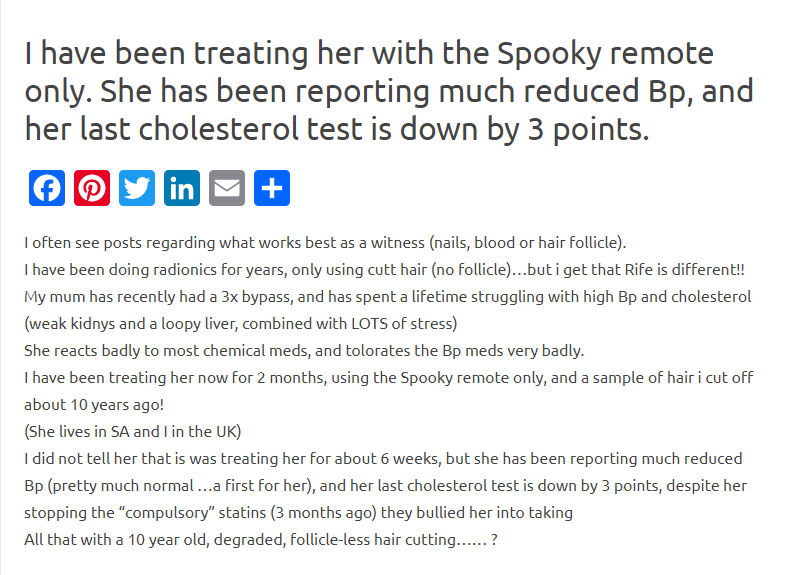787x575 pixels.
Task: Share the article on LinkedIn
Action: click(182, 188)
